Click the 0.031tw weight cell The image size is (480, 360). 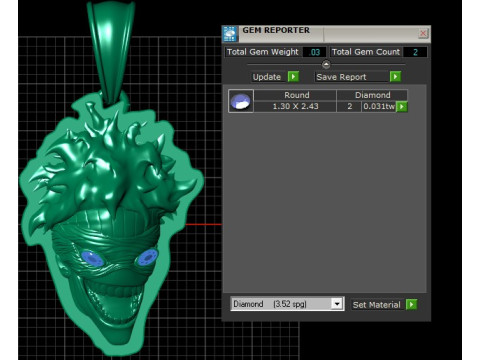tap(379, 107)
